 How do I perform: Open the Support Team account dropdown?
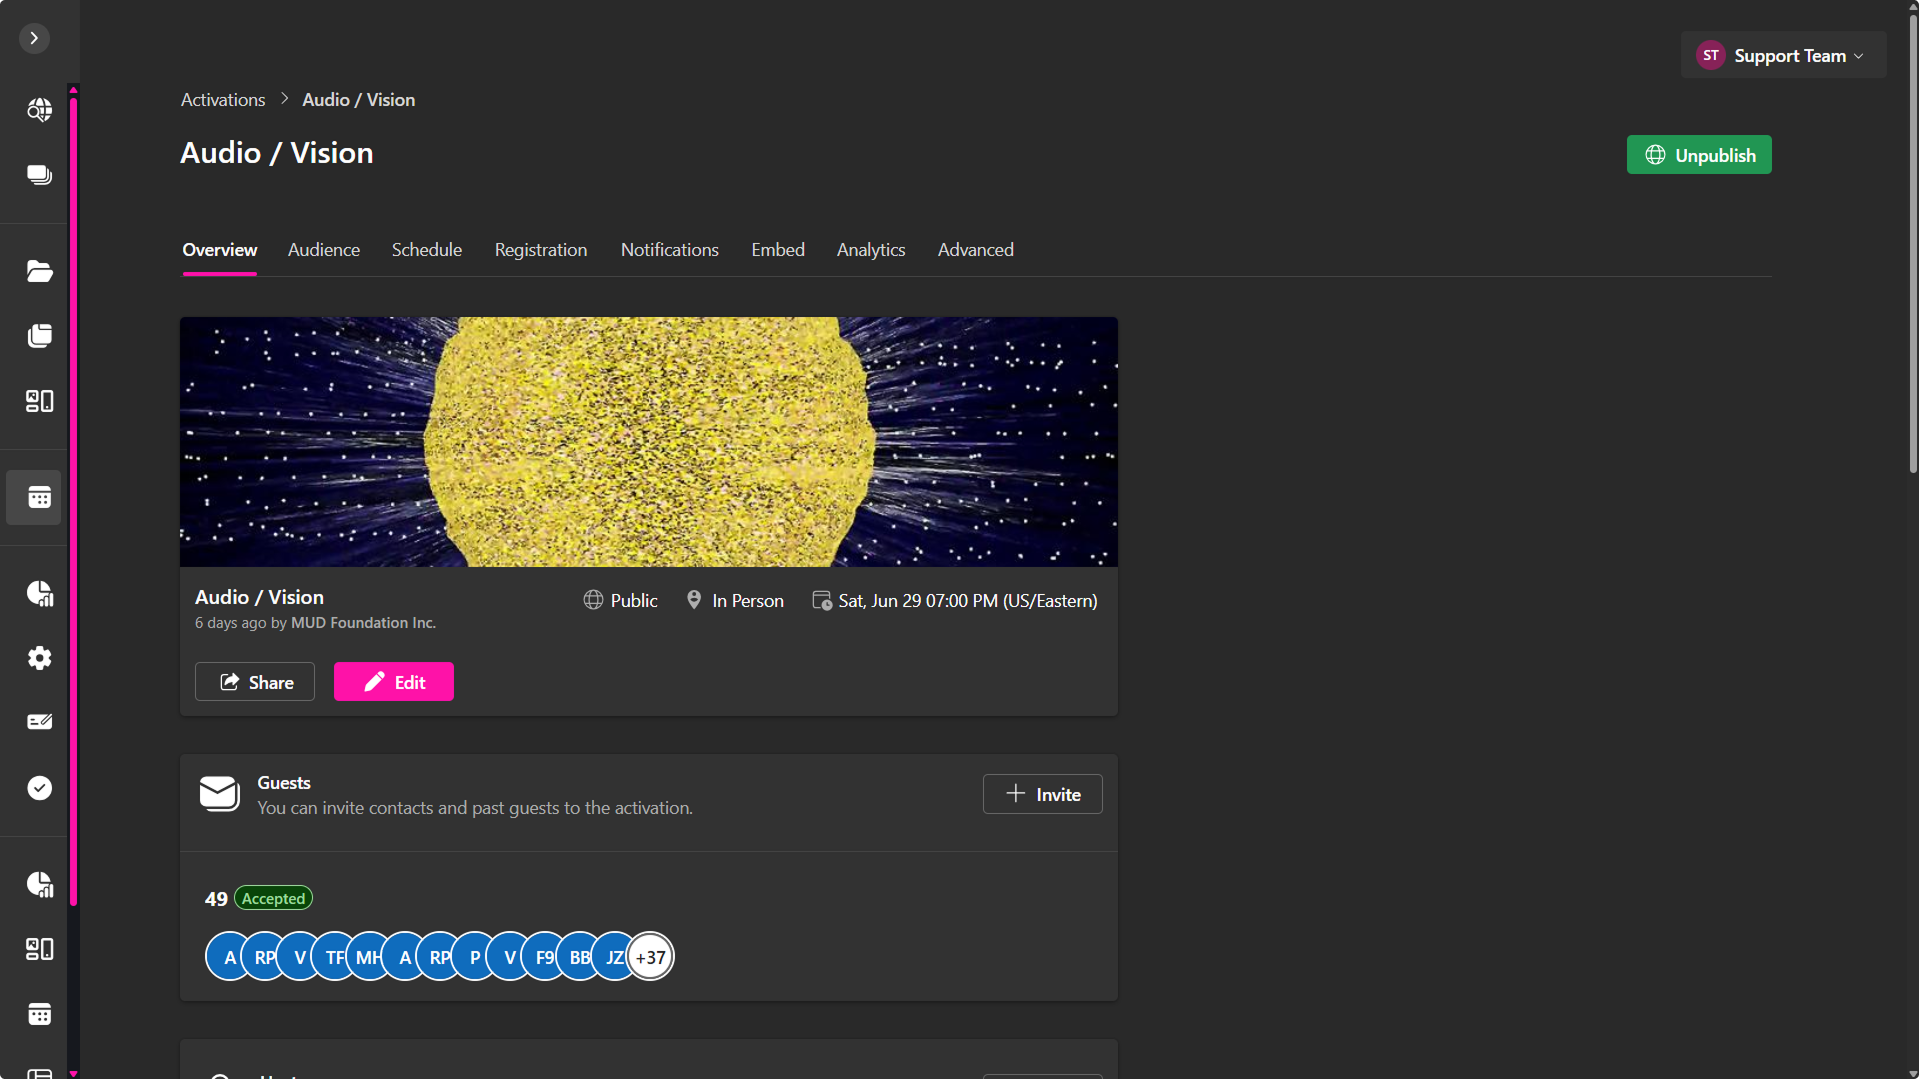pyautogui.click(x=1782, y=56)
